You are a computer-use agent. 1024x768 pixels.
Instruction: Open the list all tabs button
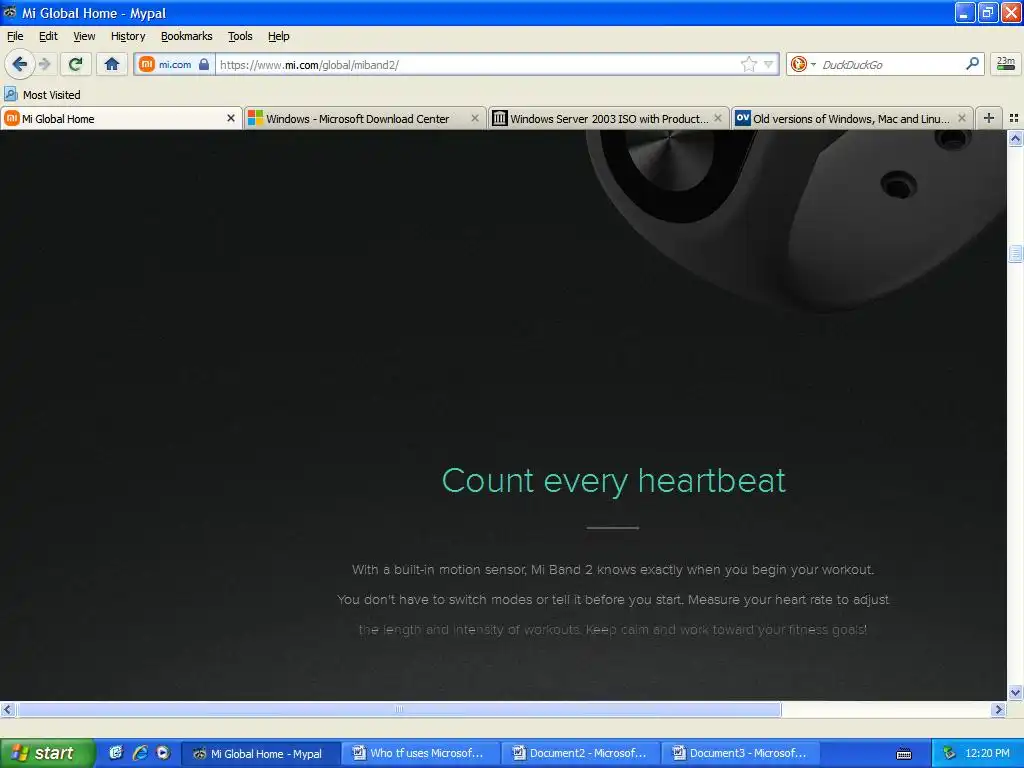click(1014, 118)
